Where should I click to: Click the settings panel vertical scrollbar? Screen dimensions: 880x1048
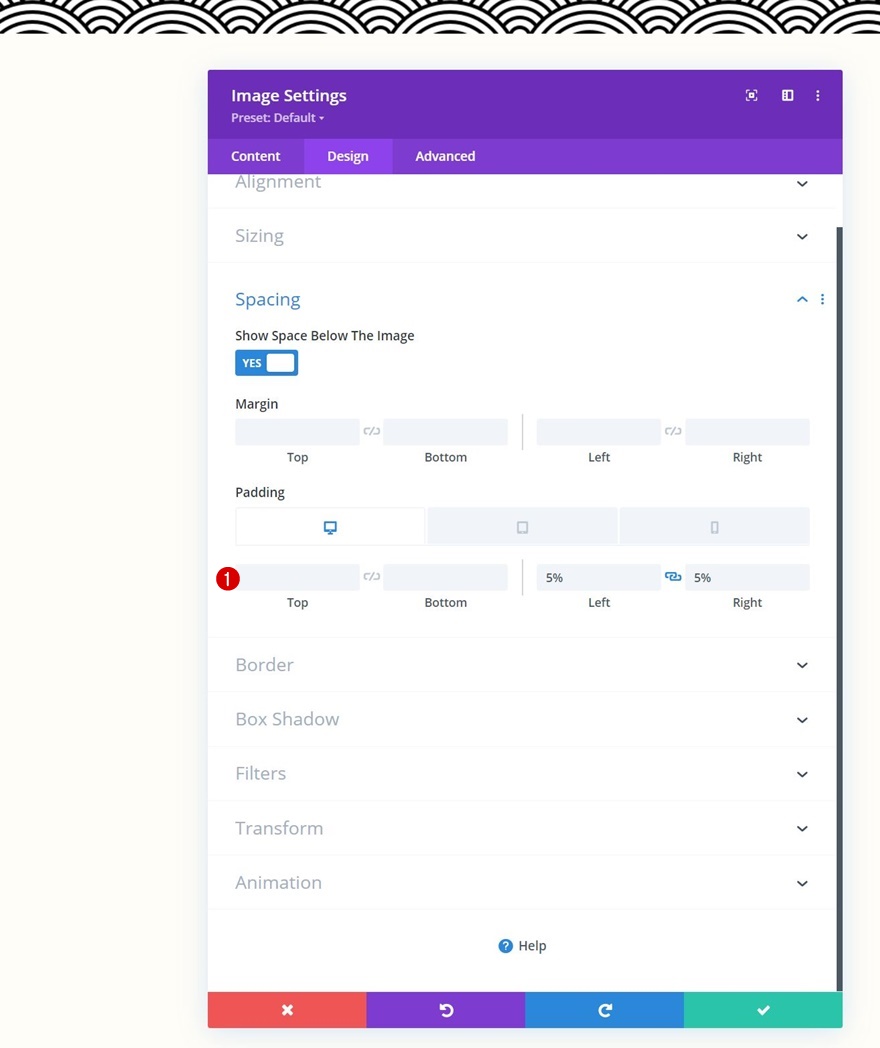click(x=839, y=608)
